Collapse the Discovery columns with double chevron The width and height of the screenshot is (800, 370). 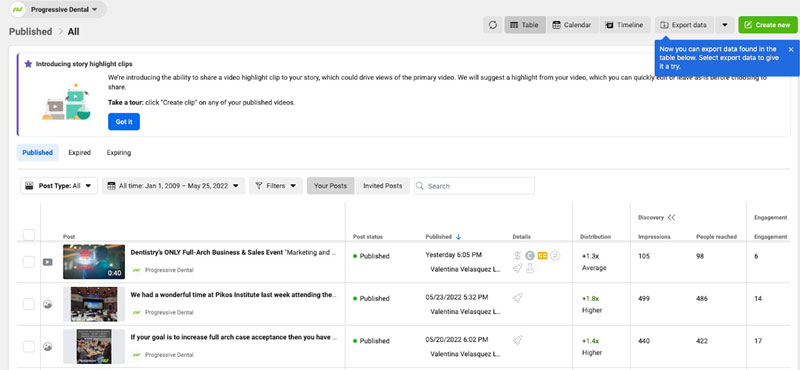pyautogui.click(x=671, y=217)
